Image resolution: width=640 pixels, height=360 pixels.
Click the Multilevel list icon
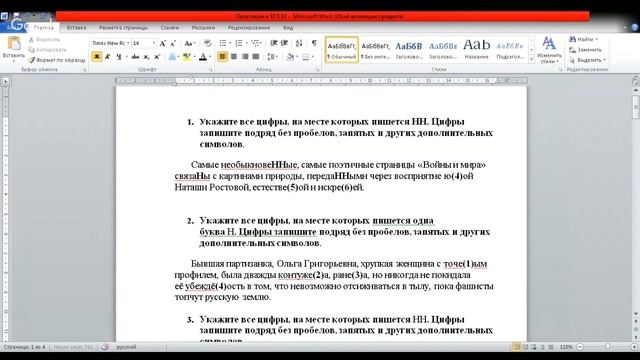click(256, 43)
